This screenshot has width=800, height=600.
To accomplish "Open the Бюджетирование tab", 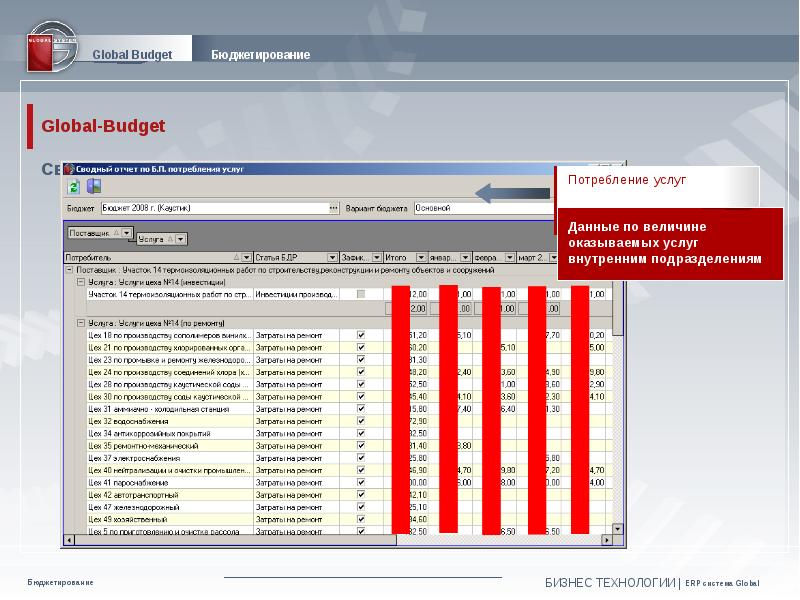I will [260, 54].
